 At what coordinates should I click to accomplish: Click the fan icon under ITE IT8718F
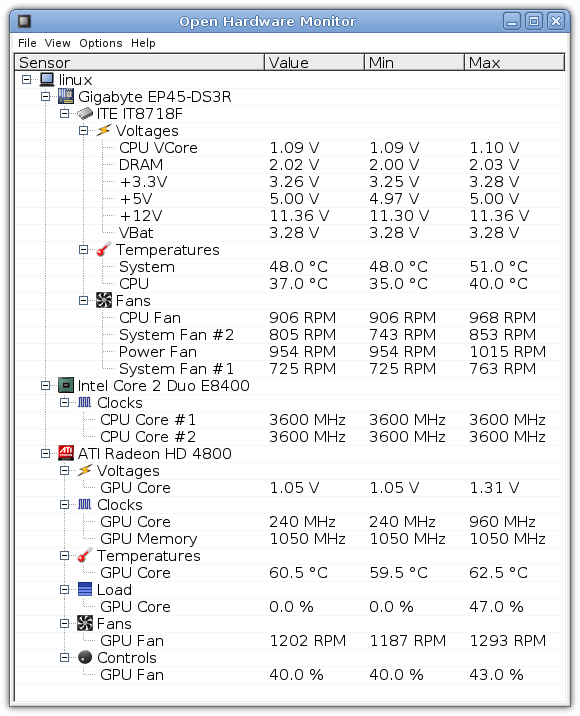pos(104,300)
